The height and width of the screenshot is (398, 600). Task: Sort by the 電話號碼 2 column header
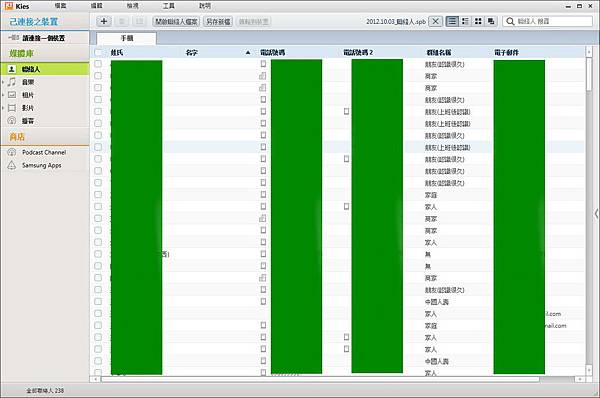(x=358, y=52)
